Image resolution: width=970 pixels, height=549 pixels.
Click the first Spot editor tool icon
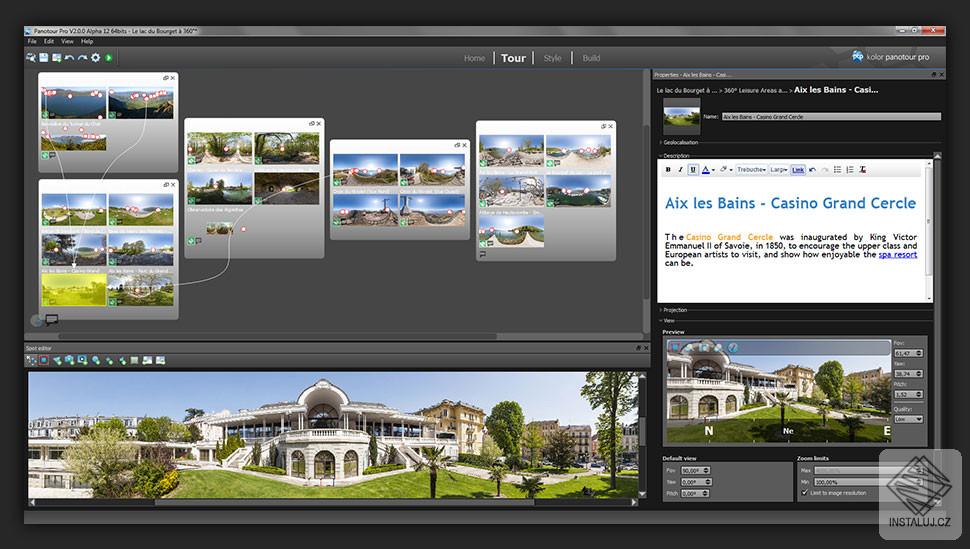(x=30, y=360)
